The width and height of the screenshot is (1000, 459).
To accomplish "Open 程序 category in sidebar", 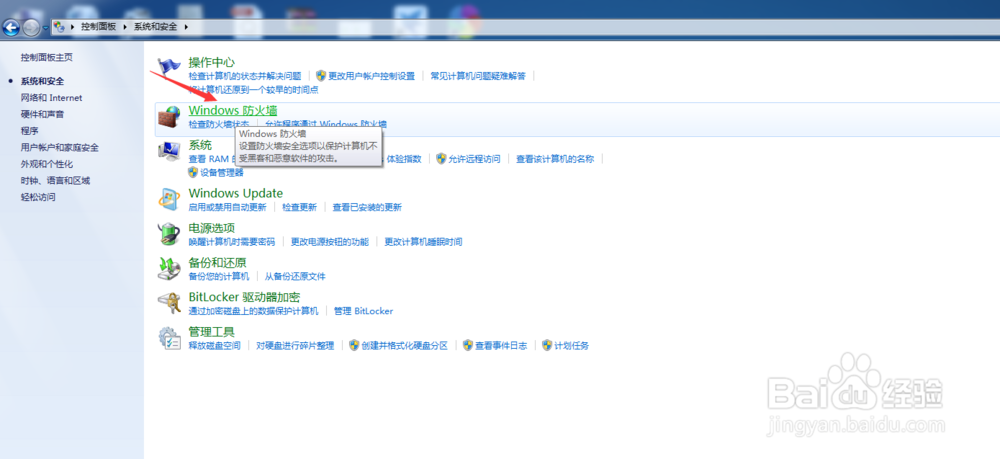I will tap(29, 131).
